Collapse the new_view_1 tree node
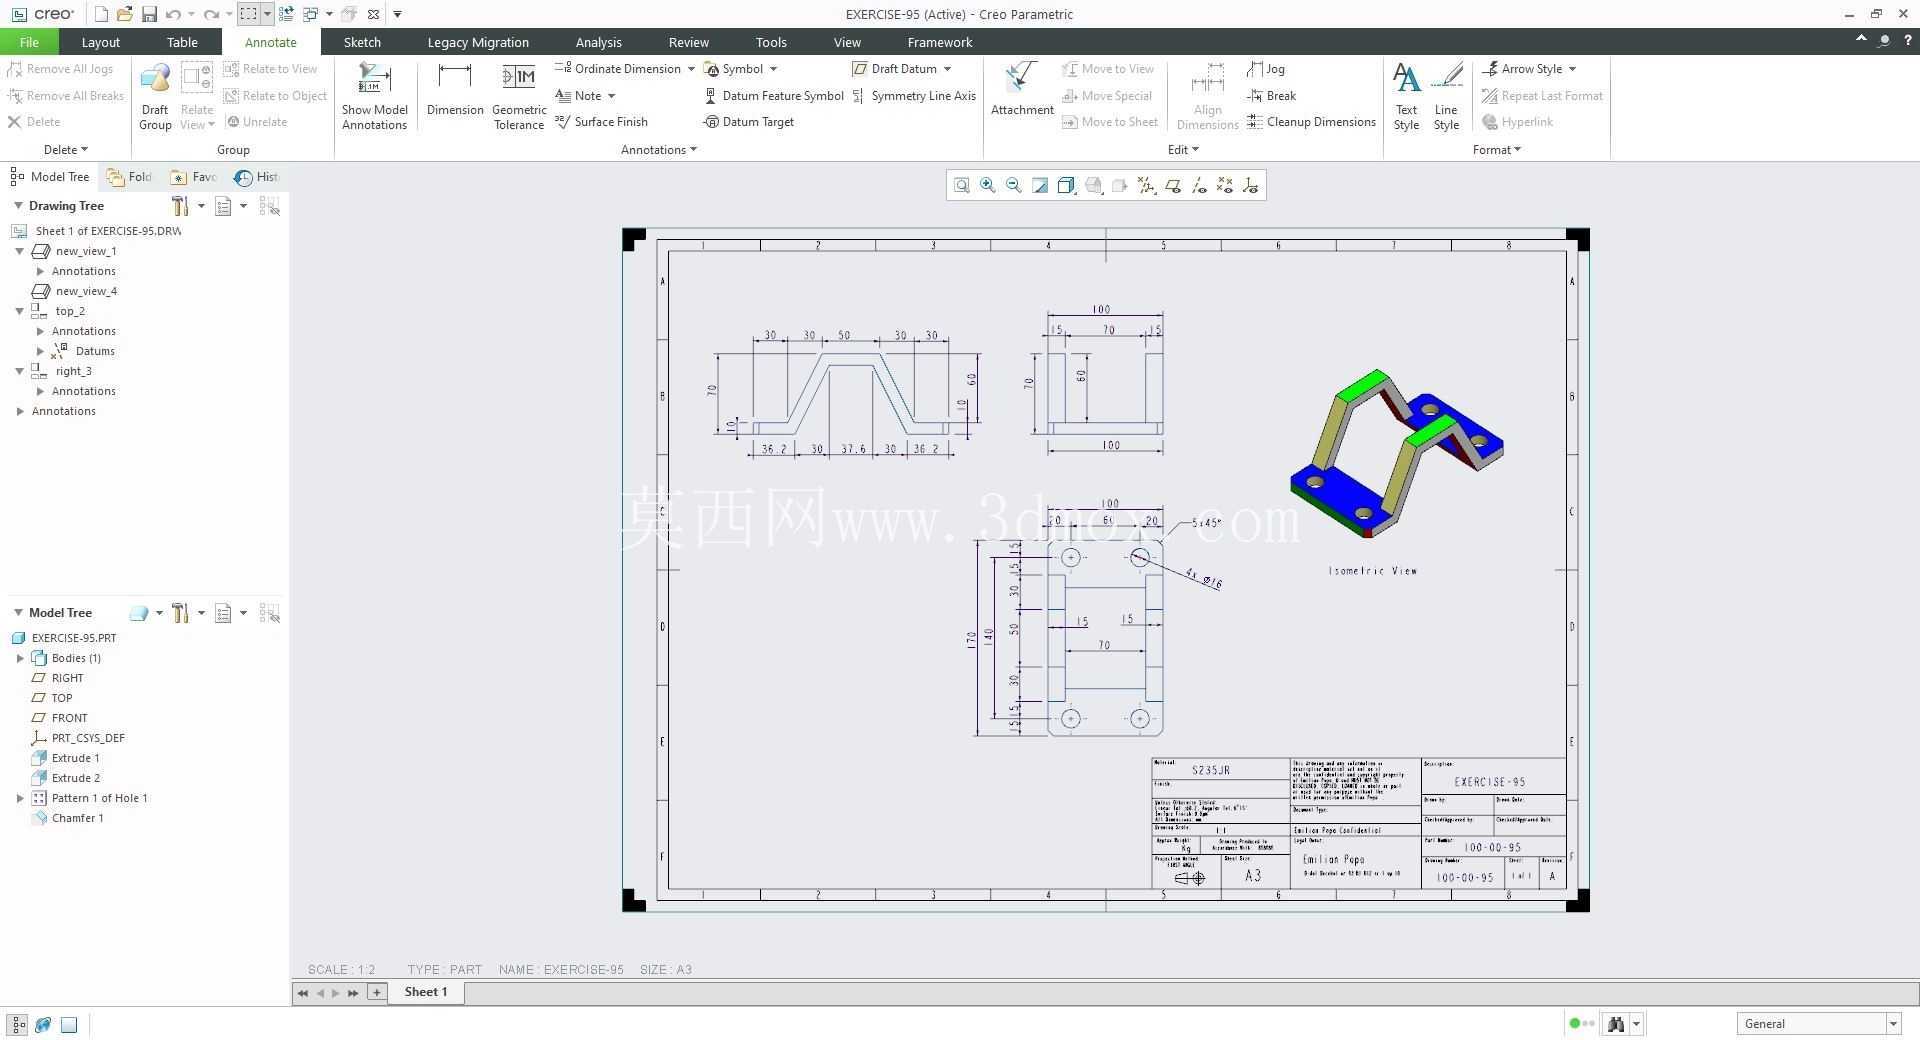 [x=19, y=251]
